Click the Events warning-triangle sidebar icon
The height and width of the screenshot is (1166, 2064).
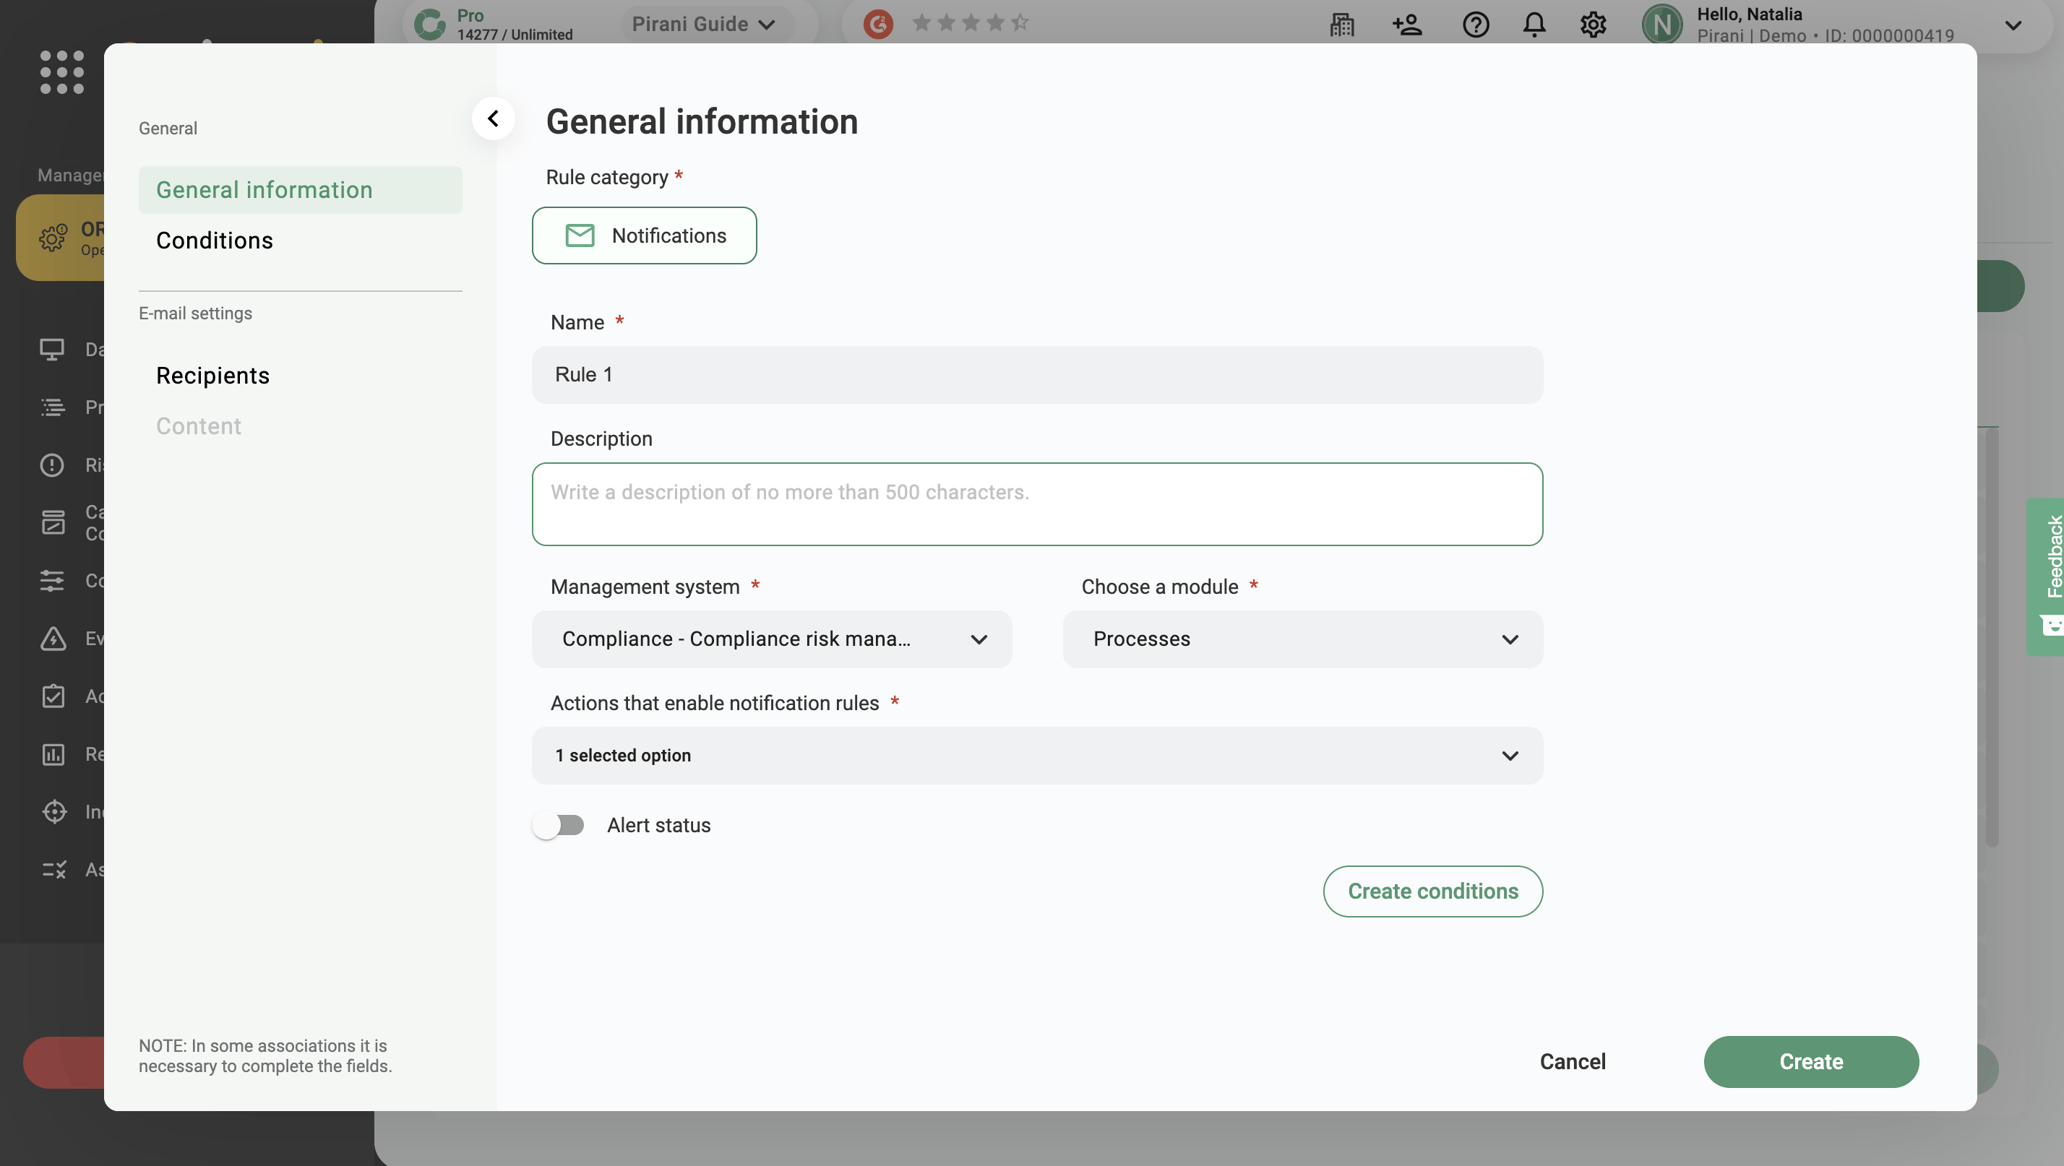(x=54, y=638)
